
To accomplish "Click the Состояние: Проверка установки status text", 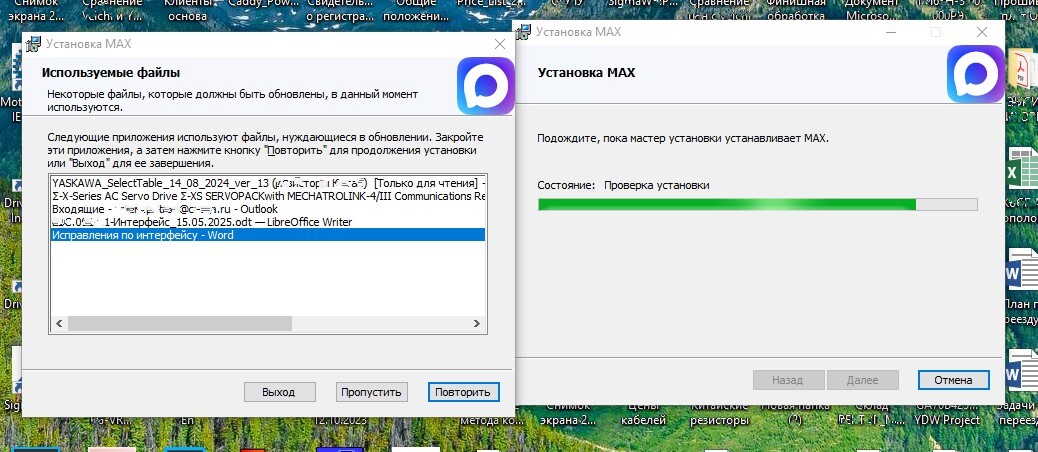I will pos(623,185).
